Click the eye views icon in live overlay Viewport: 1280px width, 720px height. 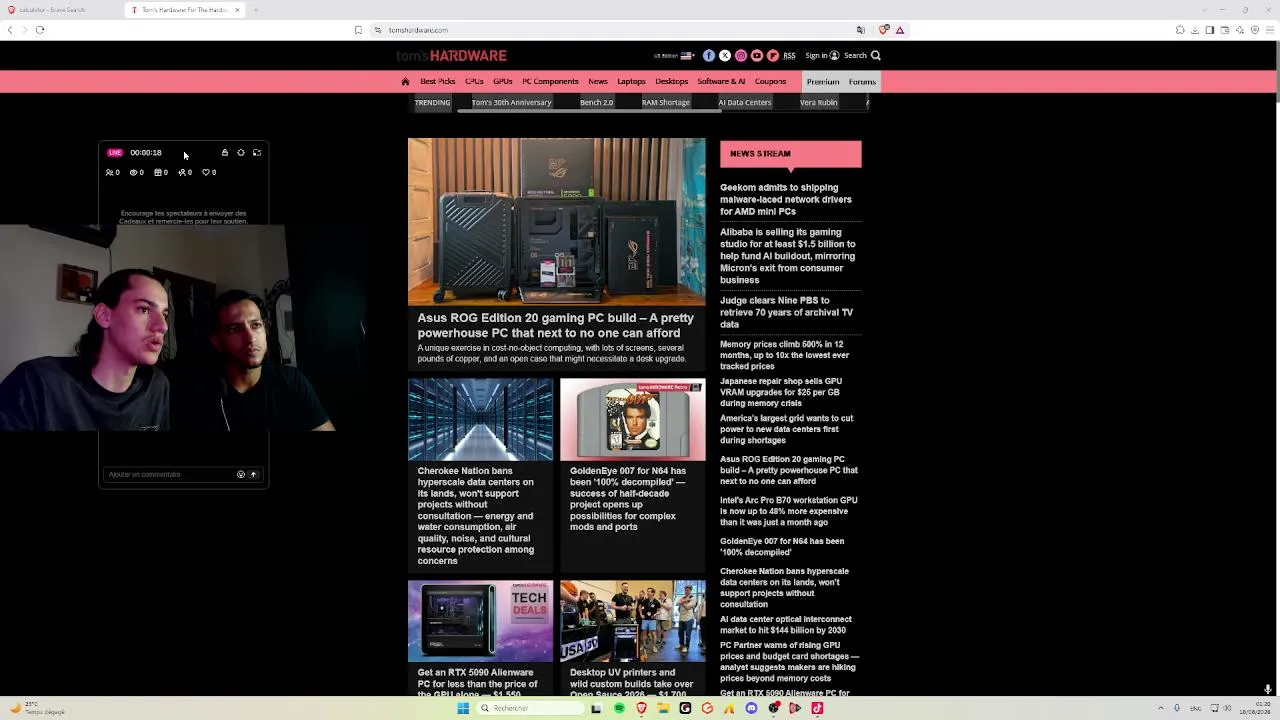pyautogui.click(x=134, y=172)
